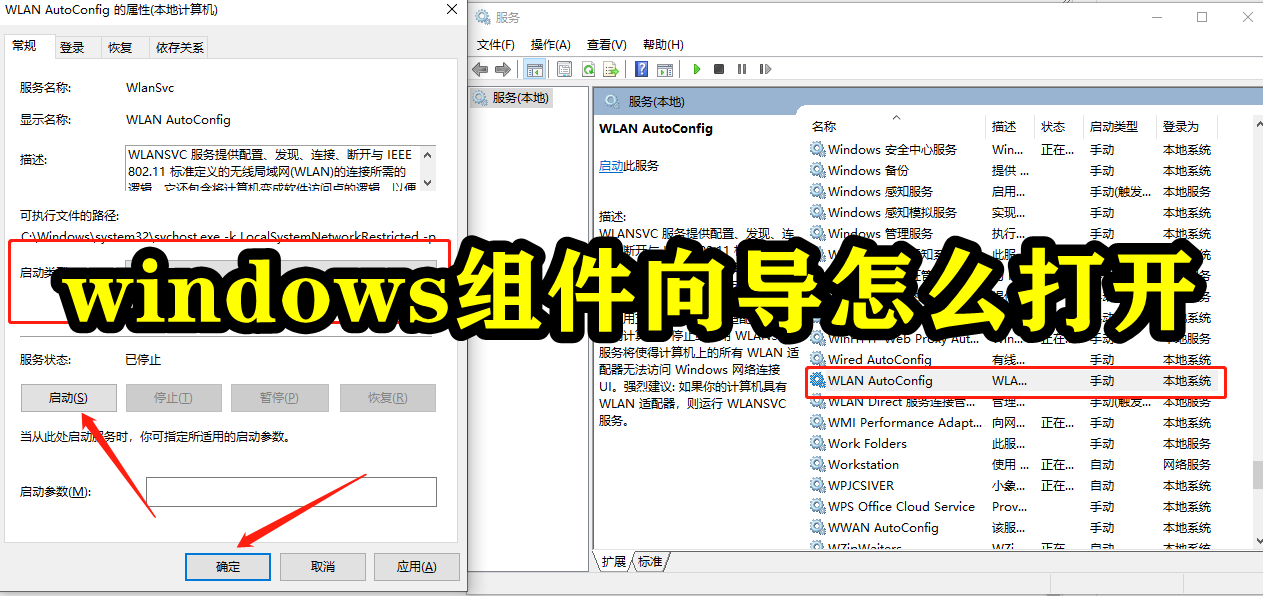Viewport: 1263px width, 596px height.
Task: Click gear icon of Wired AutoConfig row
Action: click(x=818, y=359)
